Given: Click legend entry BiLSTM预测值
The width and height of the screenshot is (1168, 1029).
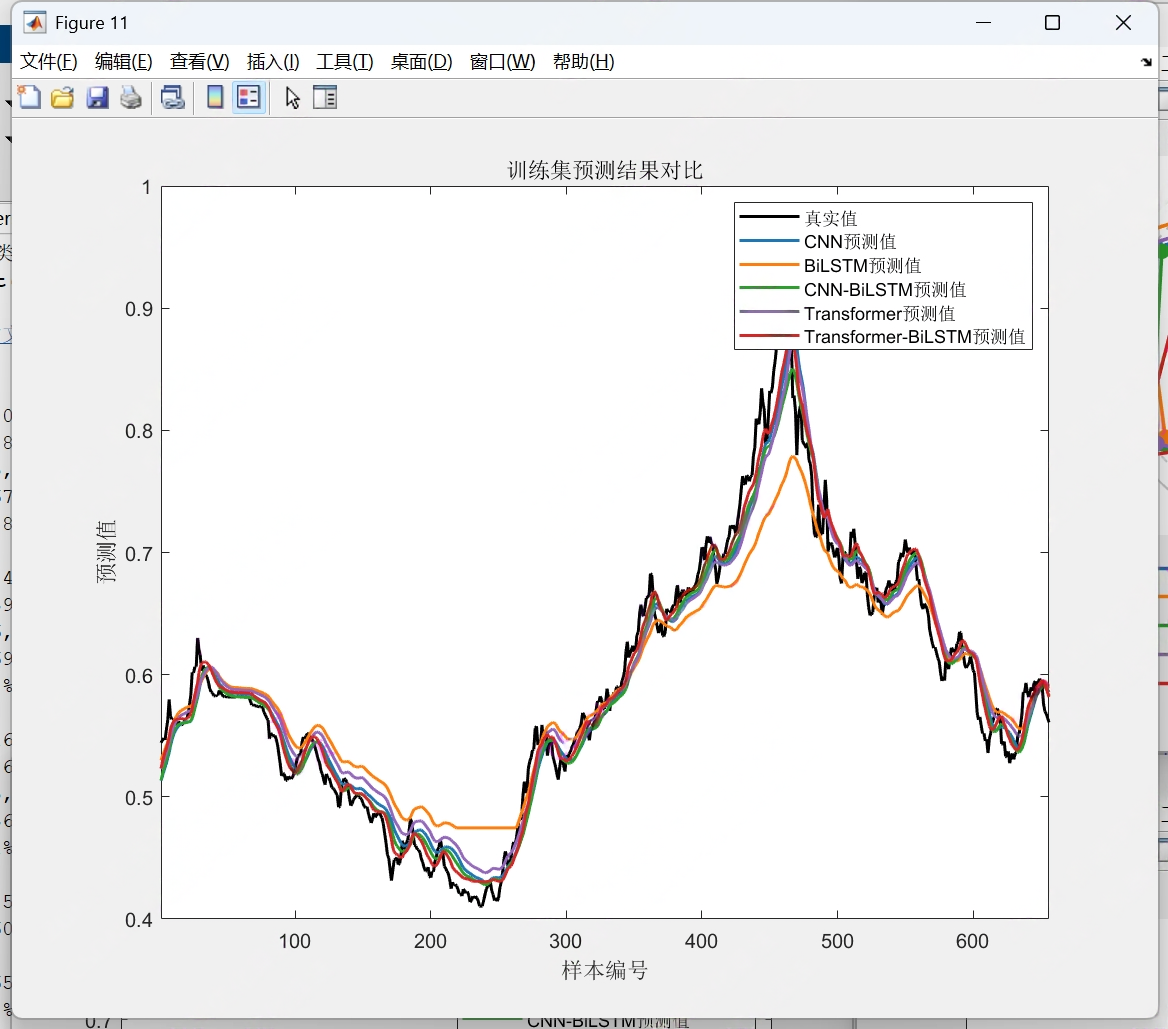Looking at the screenshot, I should (x=863, y=265).
